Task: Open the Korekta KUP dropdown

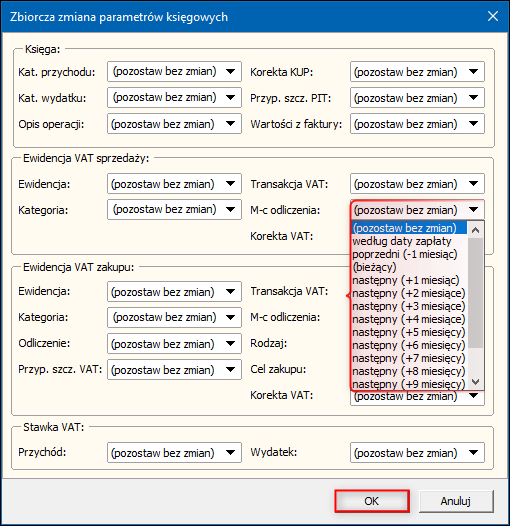Action: 417,71
